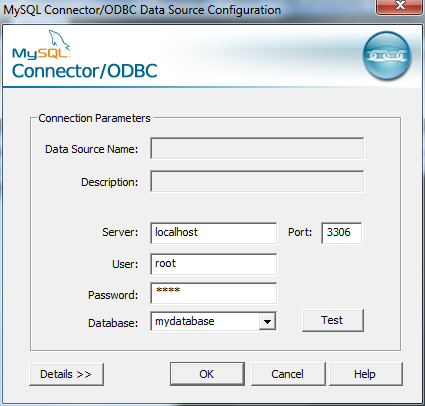
Task: Click the Password label
Action: [113, 295]
